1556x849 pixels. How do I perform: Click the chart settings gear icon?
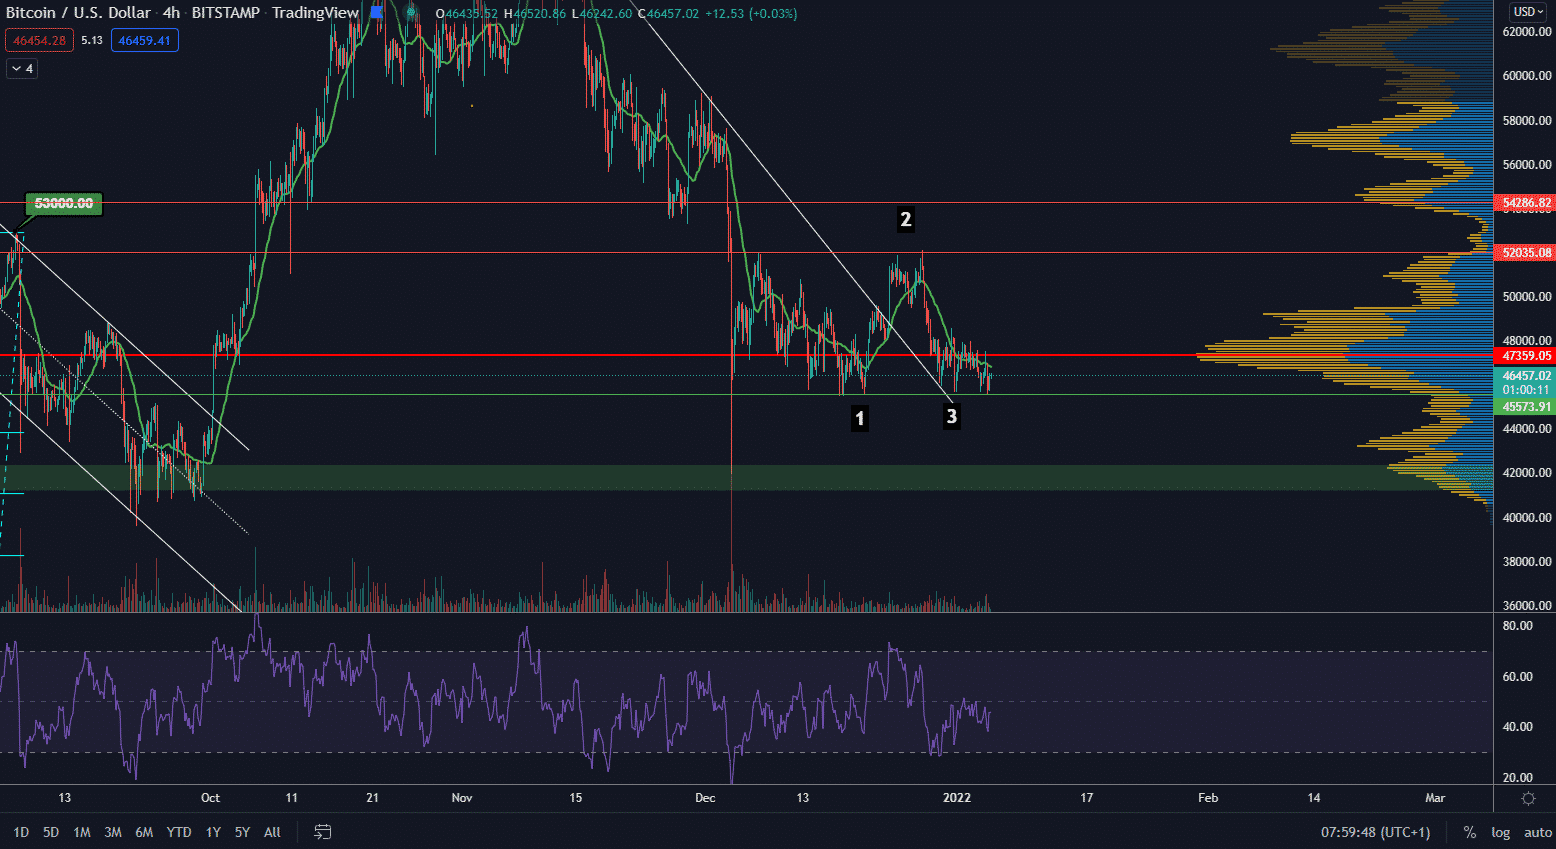(1528, 798)
